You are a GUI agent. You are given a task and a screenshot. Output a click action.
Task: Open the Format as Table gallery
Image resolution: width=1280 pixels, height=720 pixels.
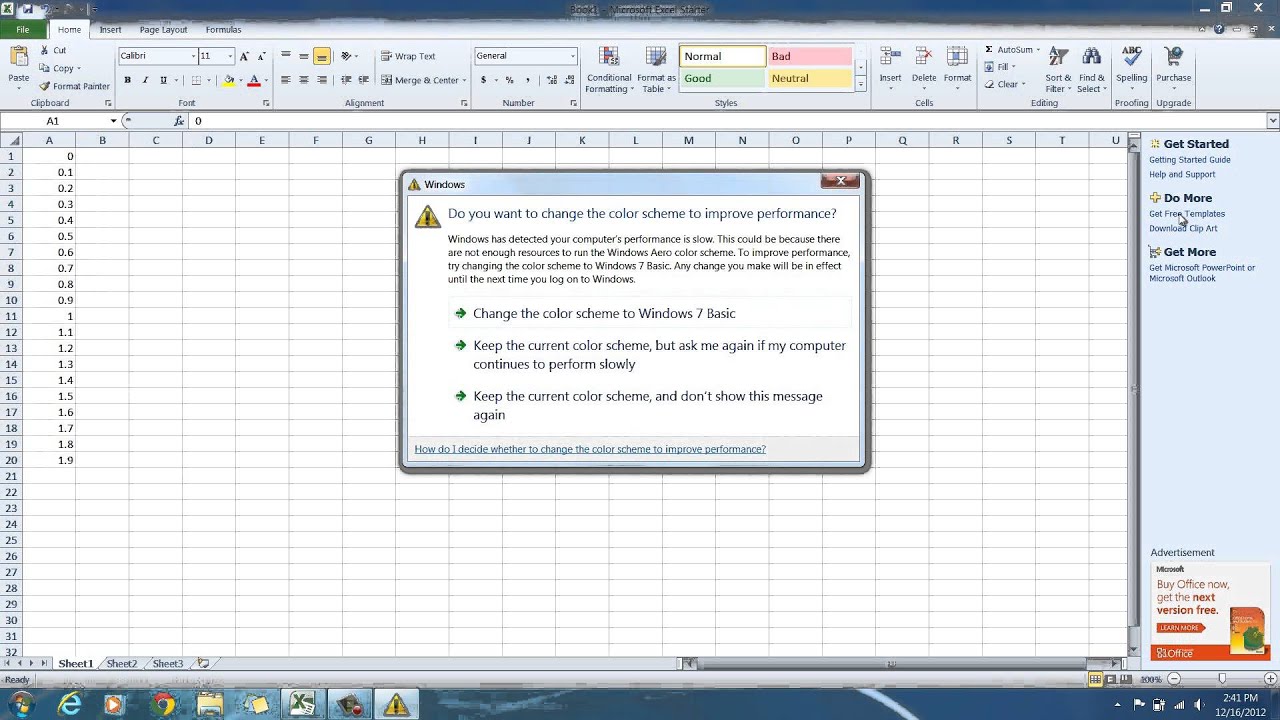click(x=656, y=70)
